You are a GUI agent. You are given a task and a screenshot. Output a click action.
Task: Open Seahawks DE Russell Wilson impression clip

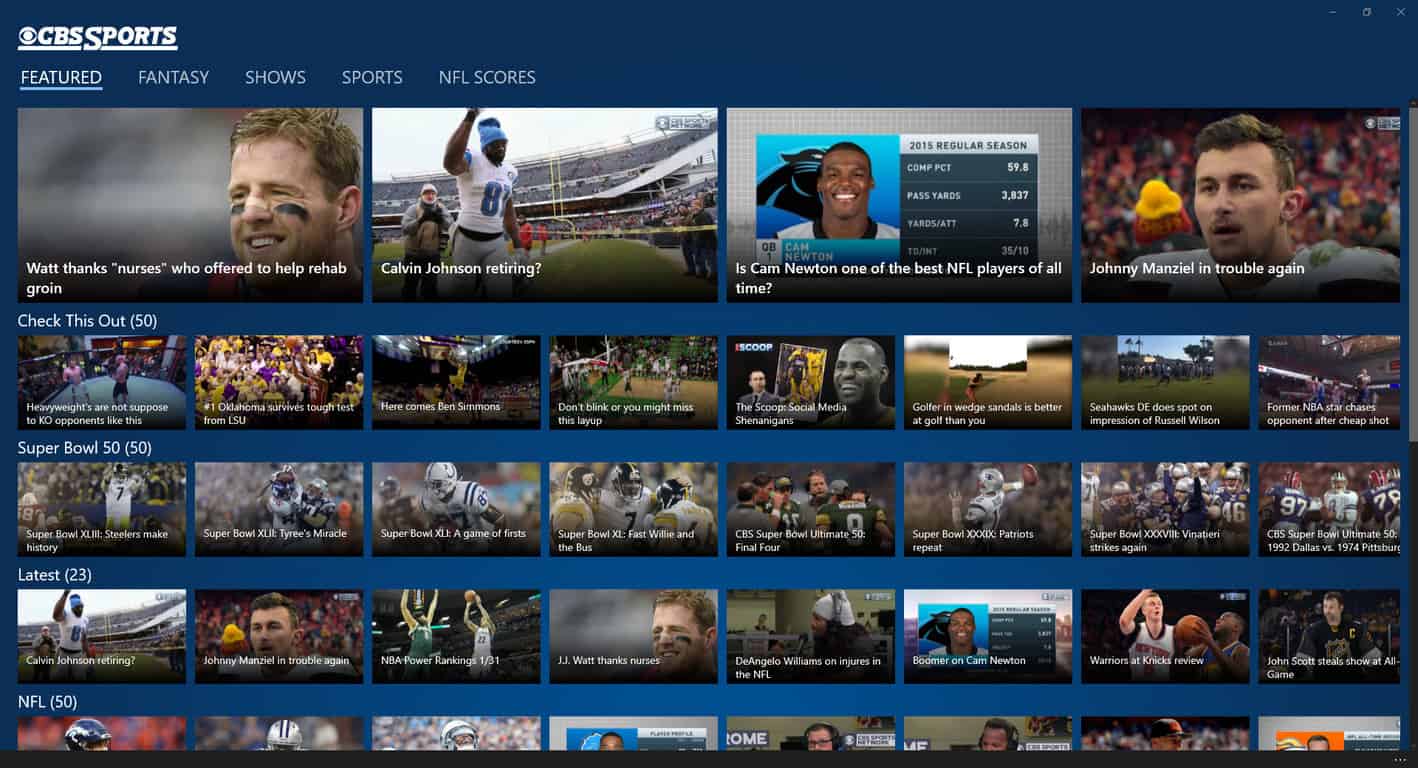coord(1165,382)
